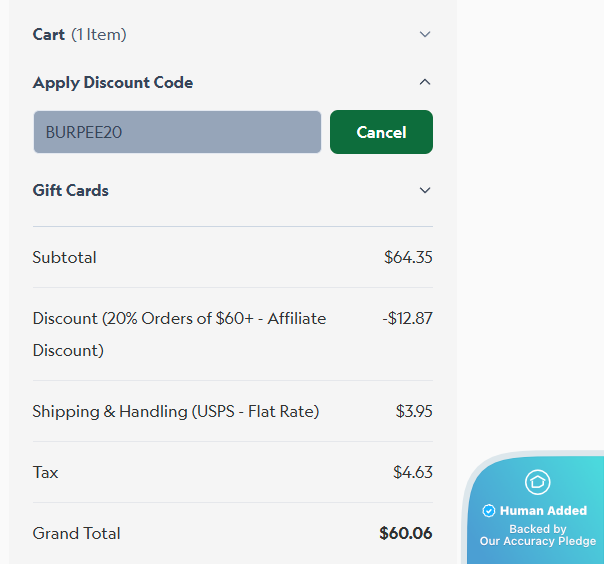Click the blue verified checkmark icon

tap(488, 511)
